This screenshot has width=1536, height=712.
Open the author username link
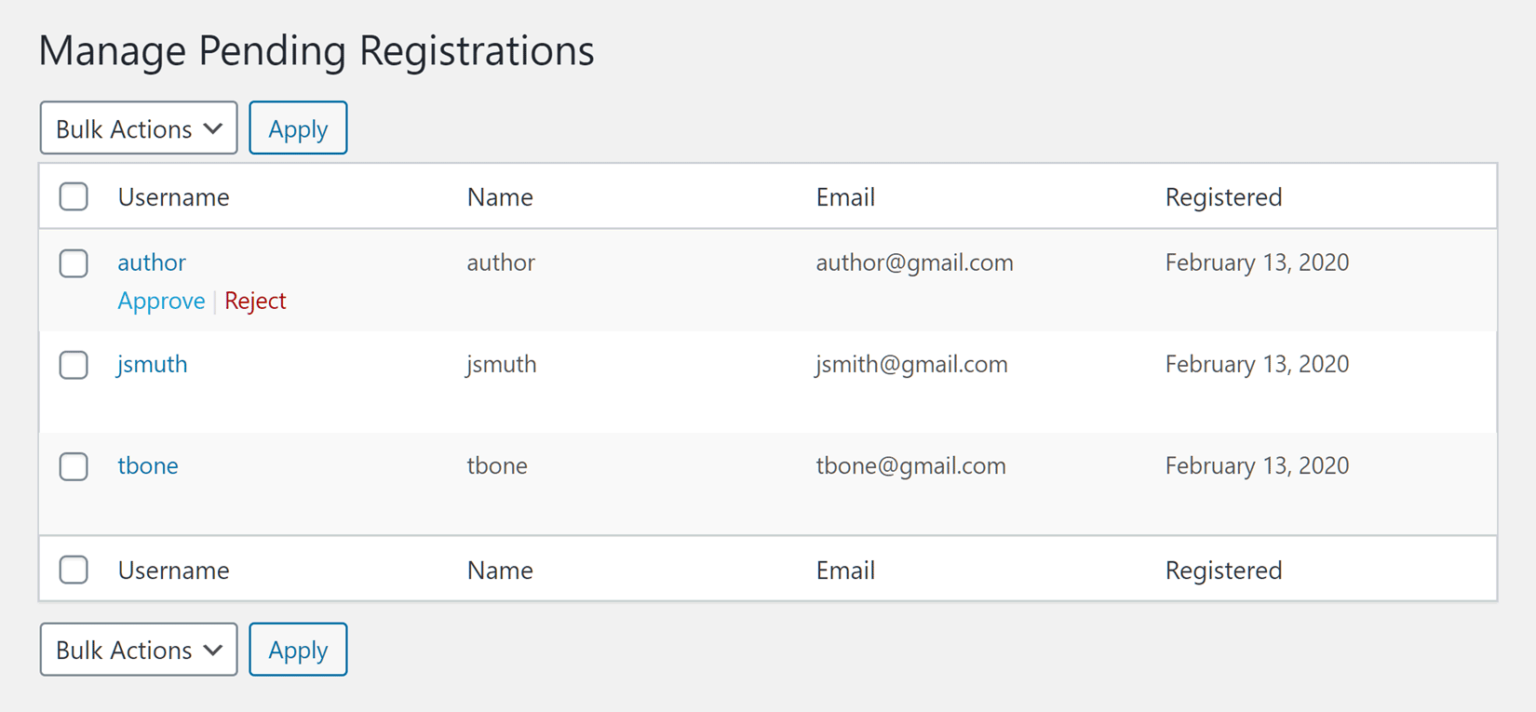click(x=152, y=263)
